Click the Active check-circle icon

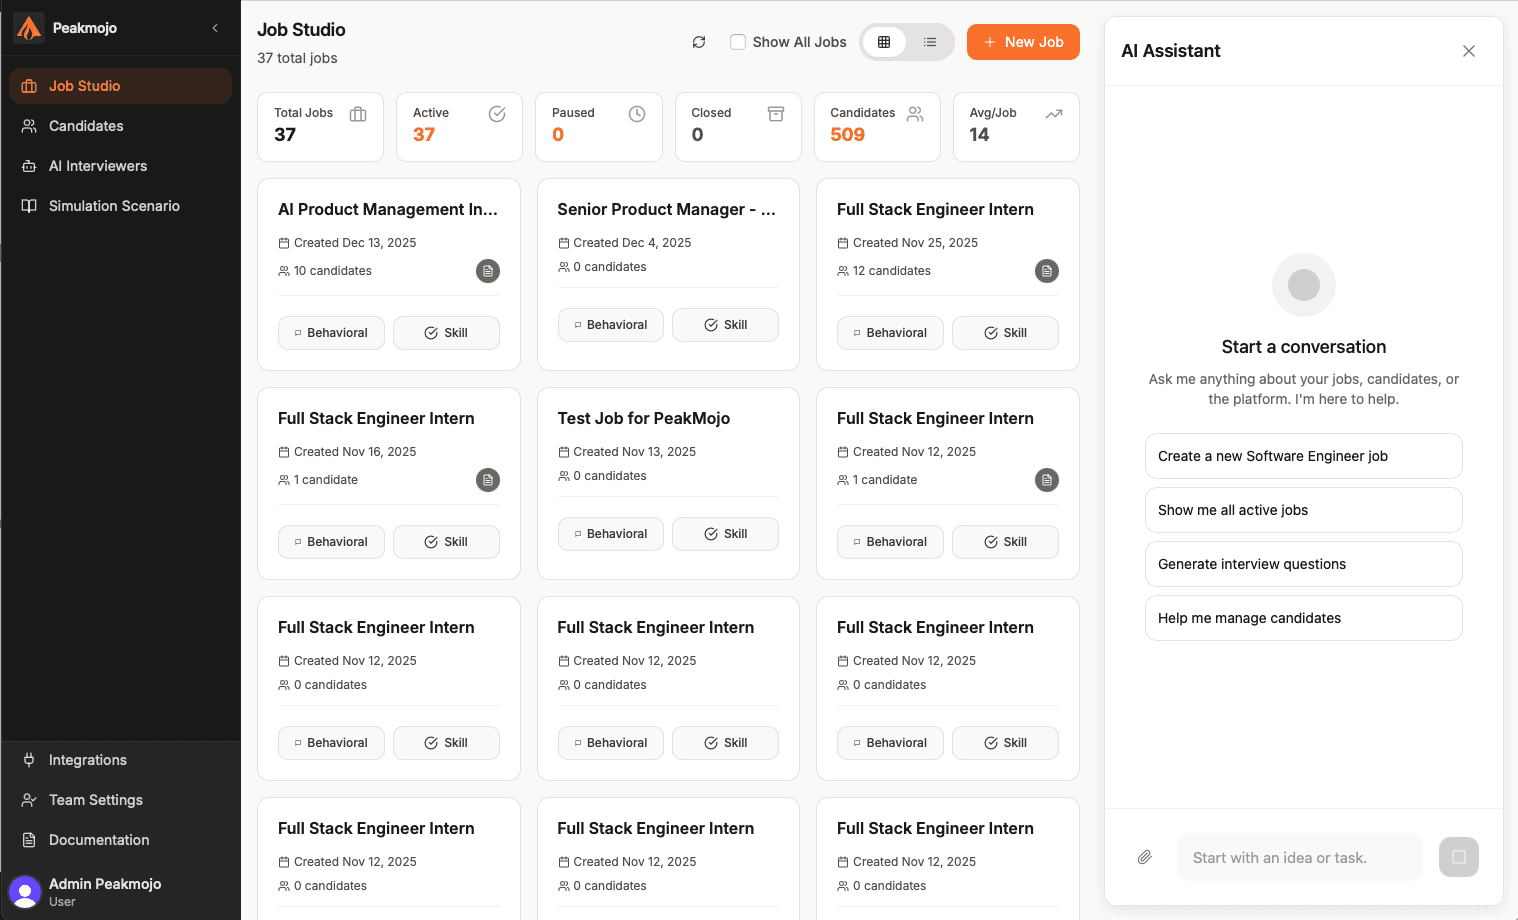(x=497, y=114)
